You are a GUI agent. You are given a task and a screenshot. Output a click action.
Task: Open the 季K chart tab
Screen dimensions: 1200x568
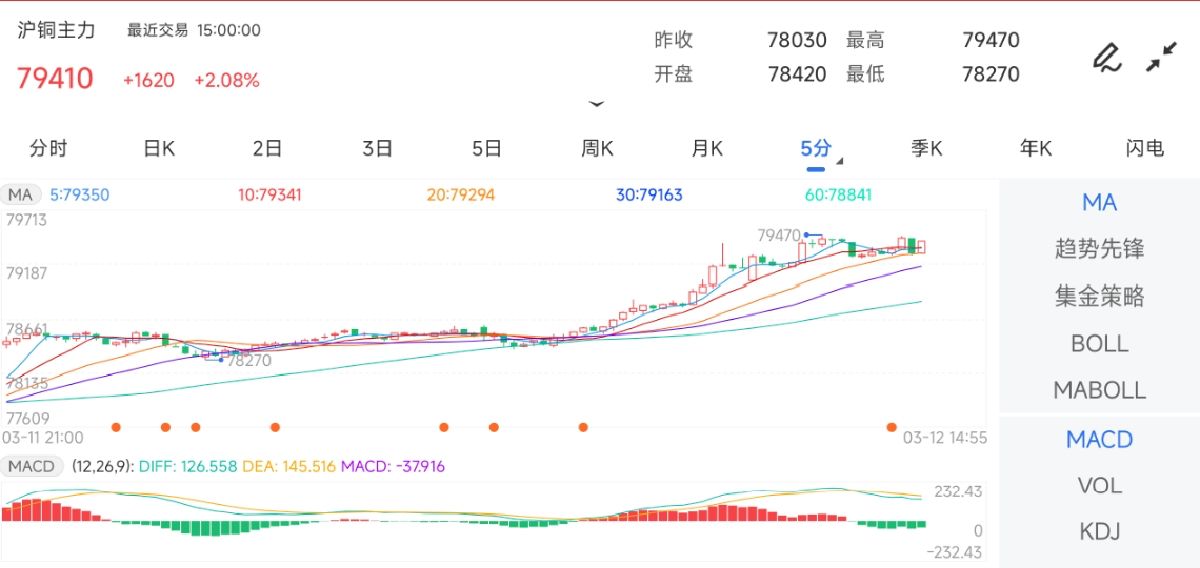click(927, 149)
